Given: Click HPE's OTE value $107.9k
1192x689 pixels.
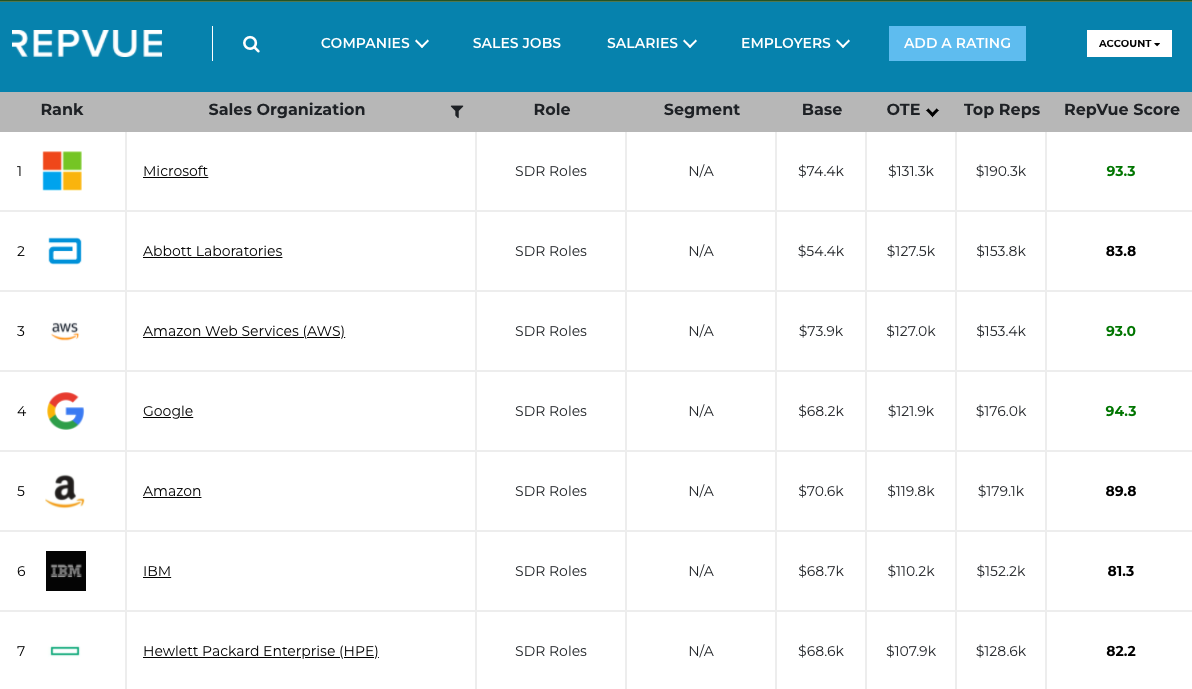Looking at the screenshot, I should pyautogui.click(x=911, y=651).
